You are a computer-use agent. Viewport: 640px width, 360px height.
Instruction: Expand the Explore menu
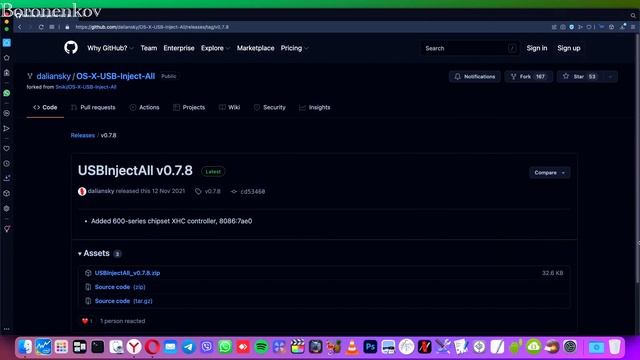[215, 48]
